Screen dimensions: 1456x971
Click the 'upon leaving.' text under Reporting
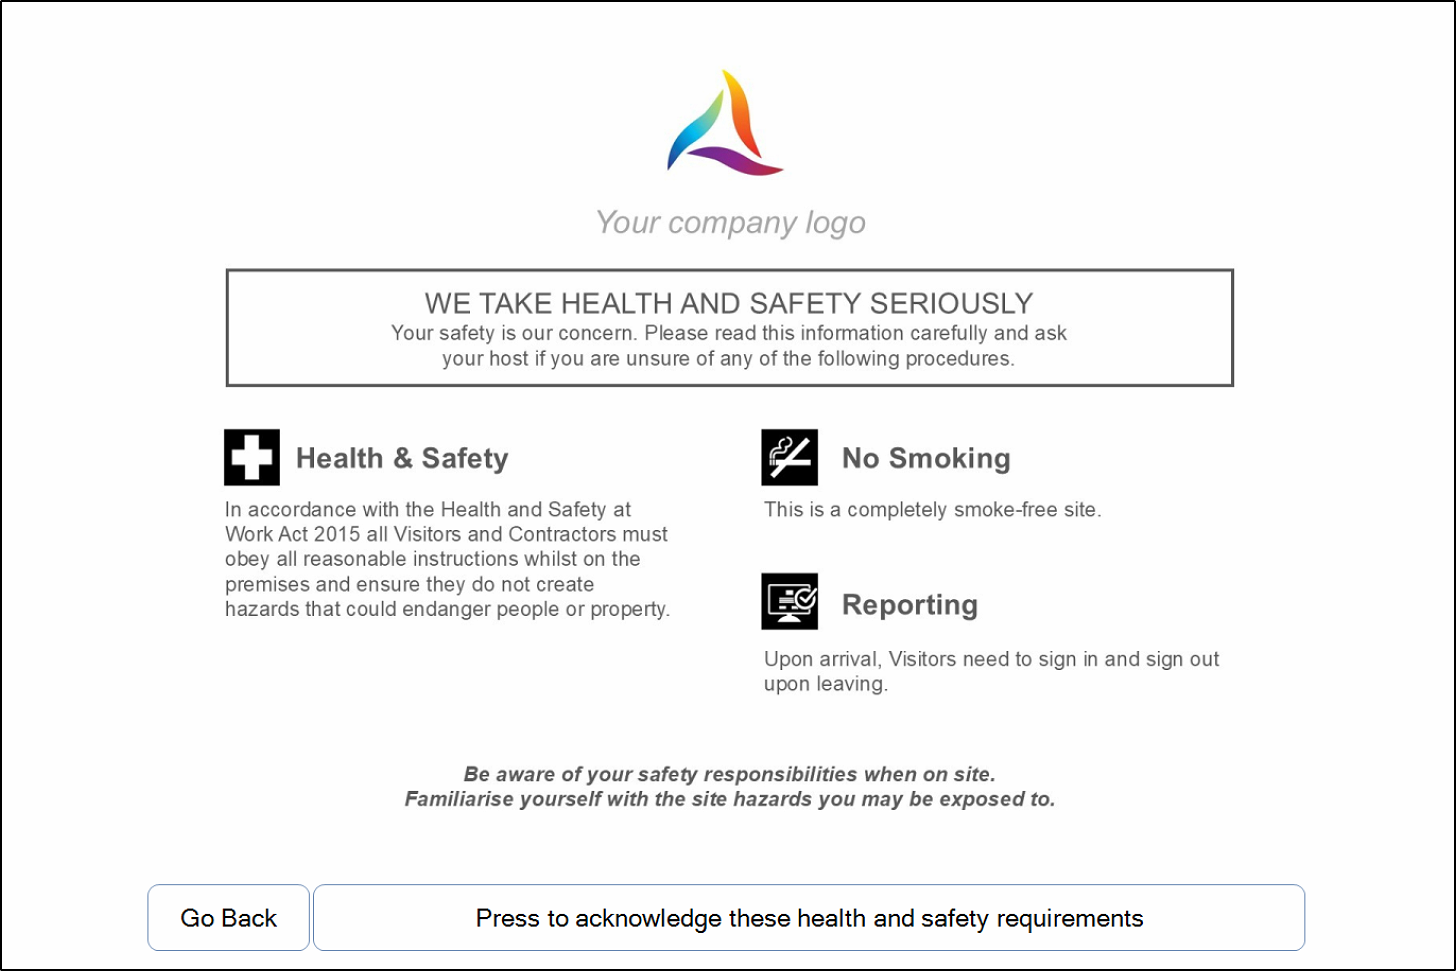tap(826, 685)
